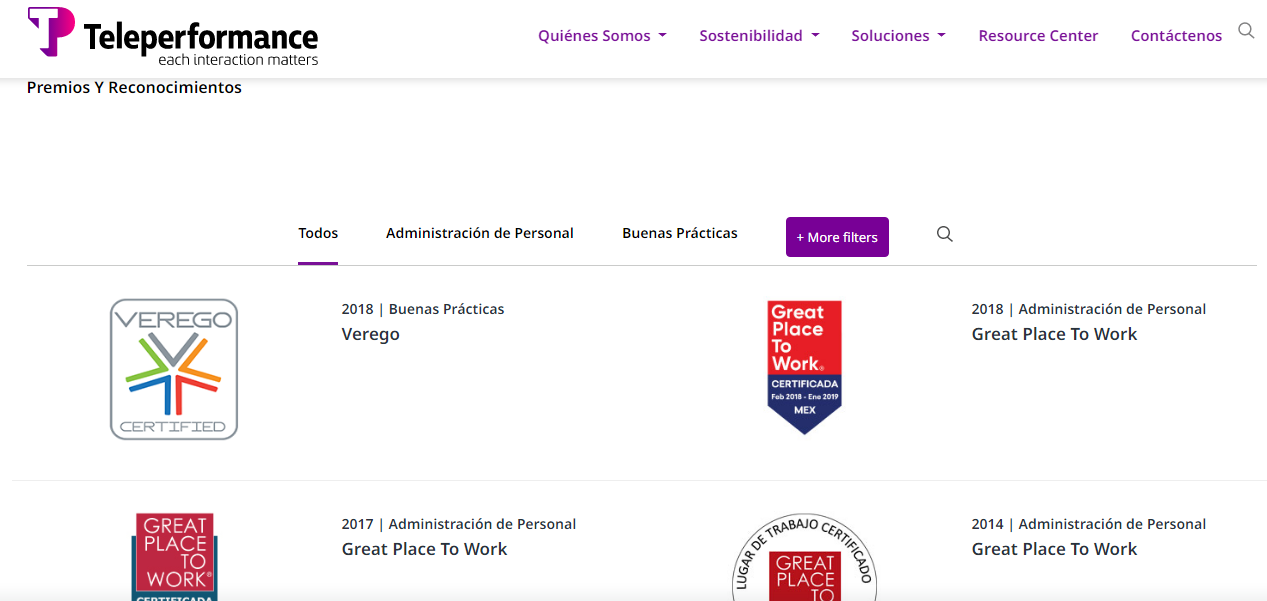Switch to Buenas Prácticas tab
Image resolution: width=1267 pixels, height=601 pixels.
[680, 233]
